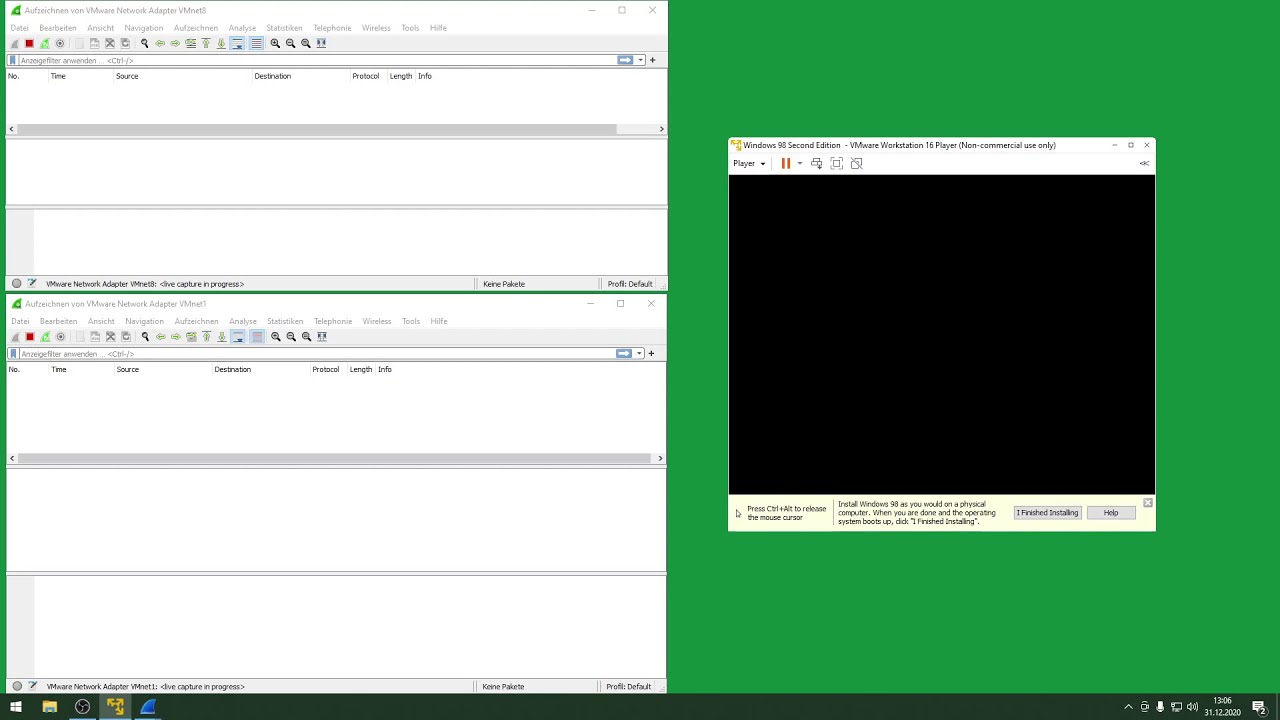
Task: Sort by Source column in VMnet8 window
Action: [127, 76]
